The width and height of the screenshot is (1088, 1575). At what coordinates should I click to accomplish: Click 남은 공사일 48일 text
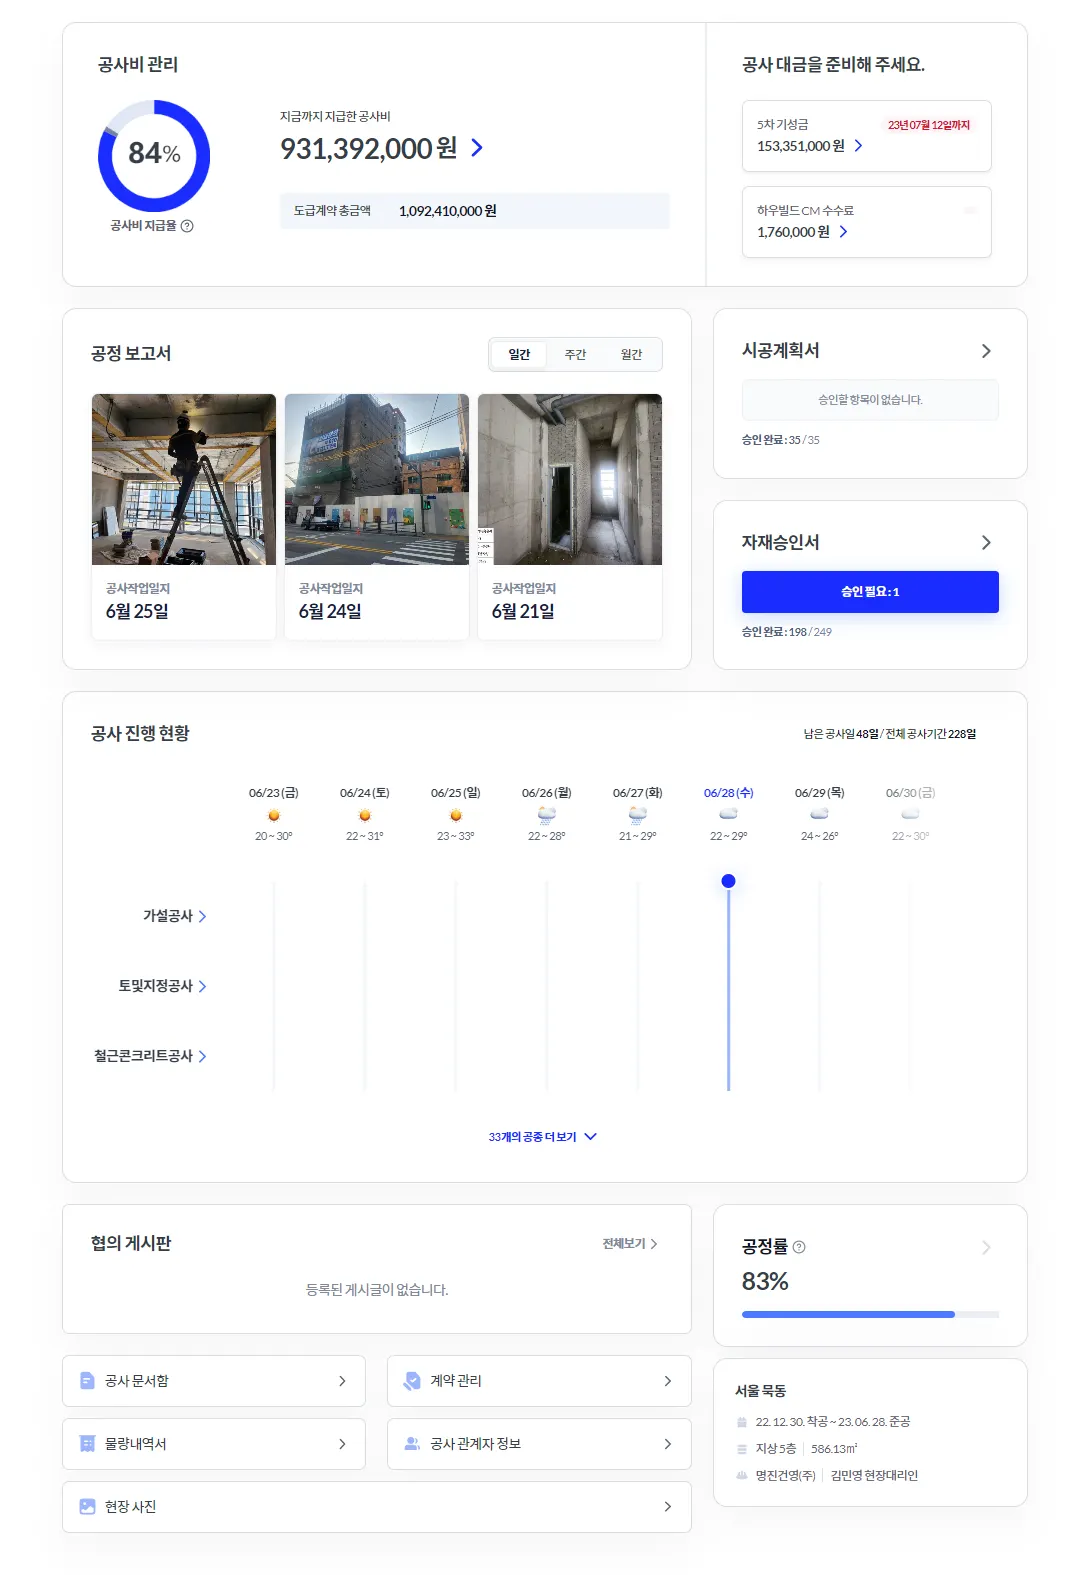click(x=841, y=734)
